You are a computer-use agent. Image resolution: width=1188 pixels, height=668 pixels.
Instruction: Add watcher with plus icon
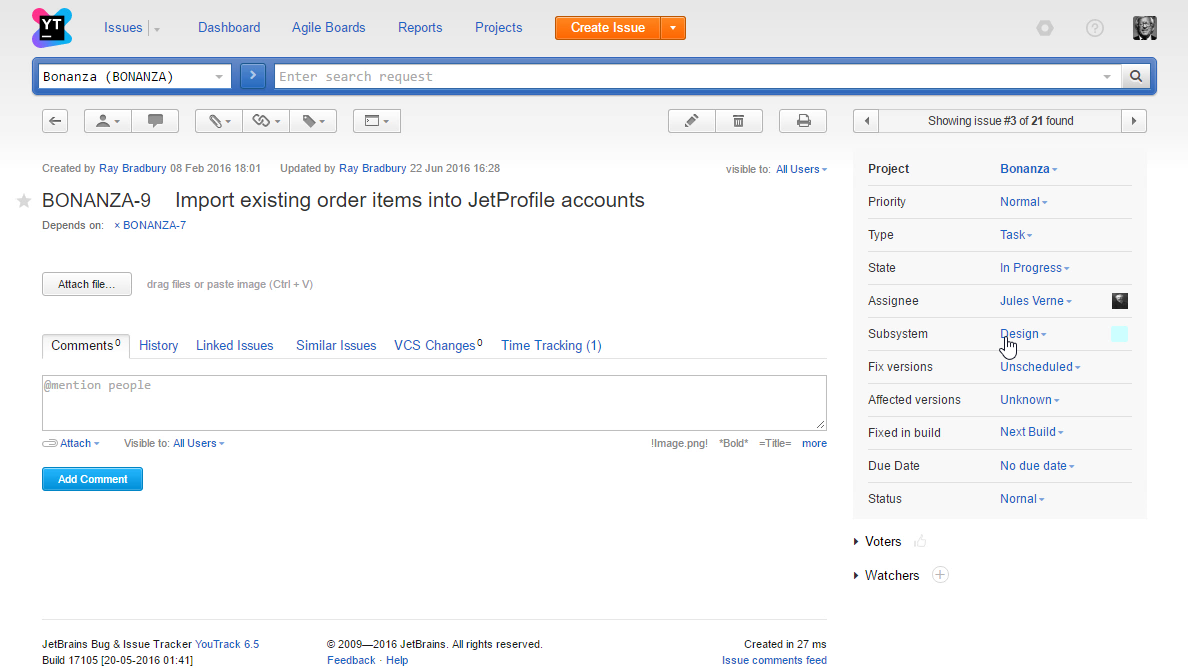pyautogui.click(x=940, y=575)
